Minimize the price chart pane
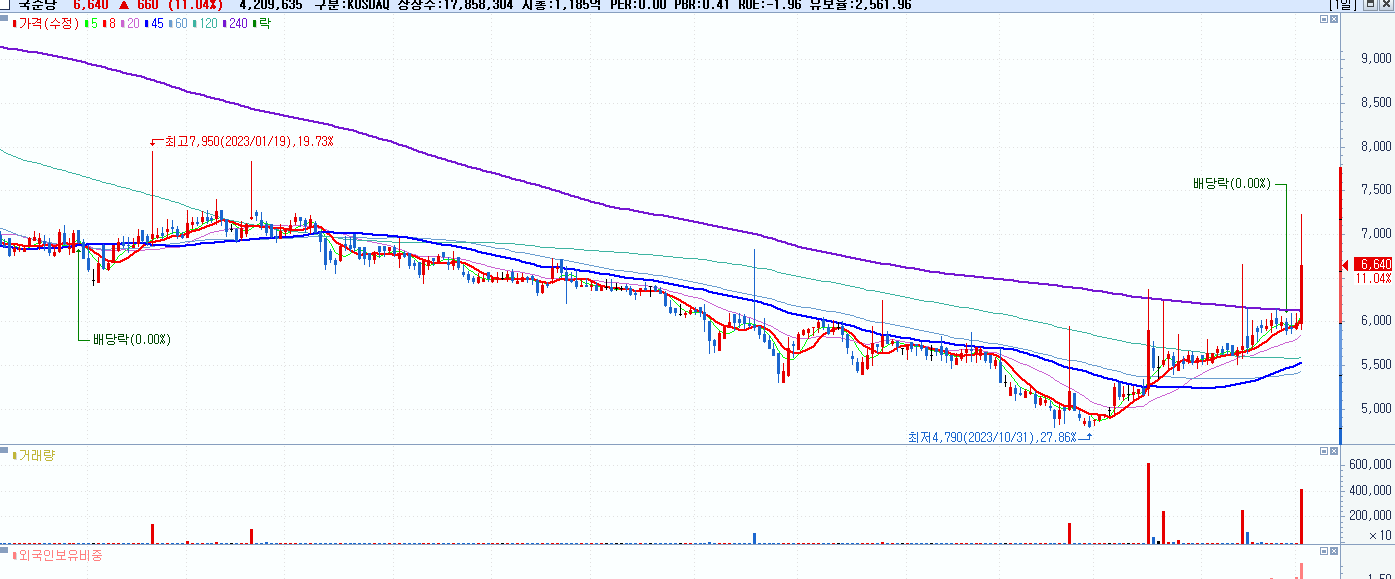This screenshot has height=579, width=1395. [1323, 21]
